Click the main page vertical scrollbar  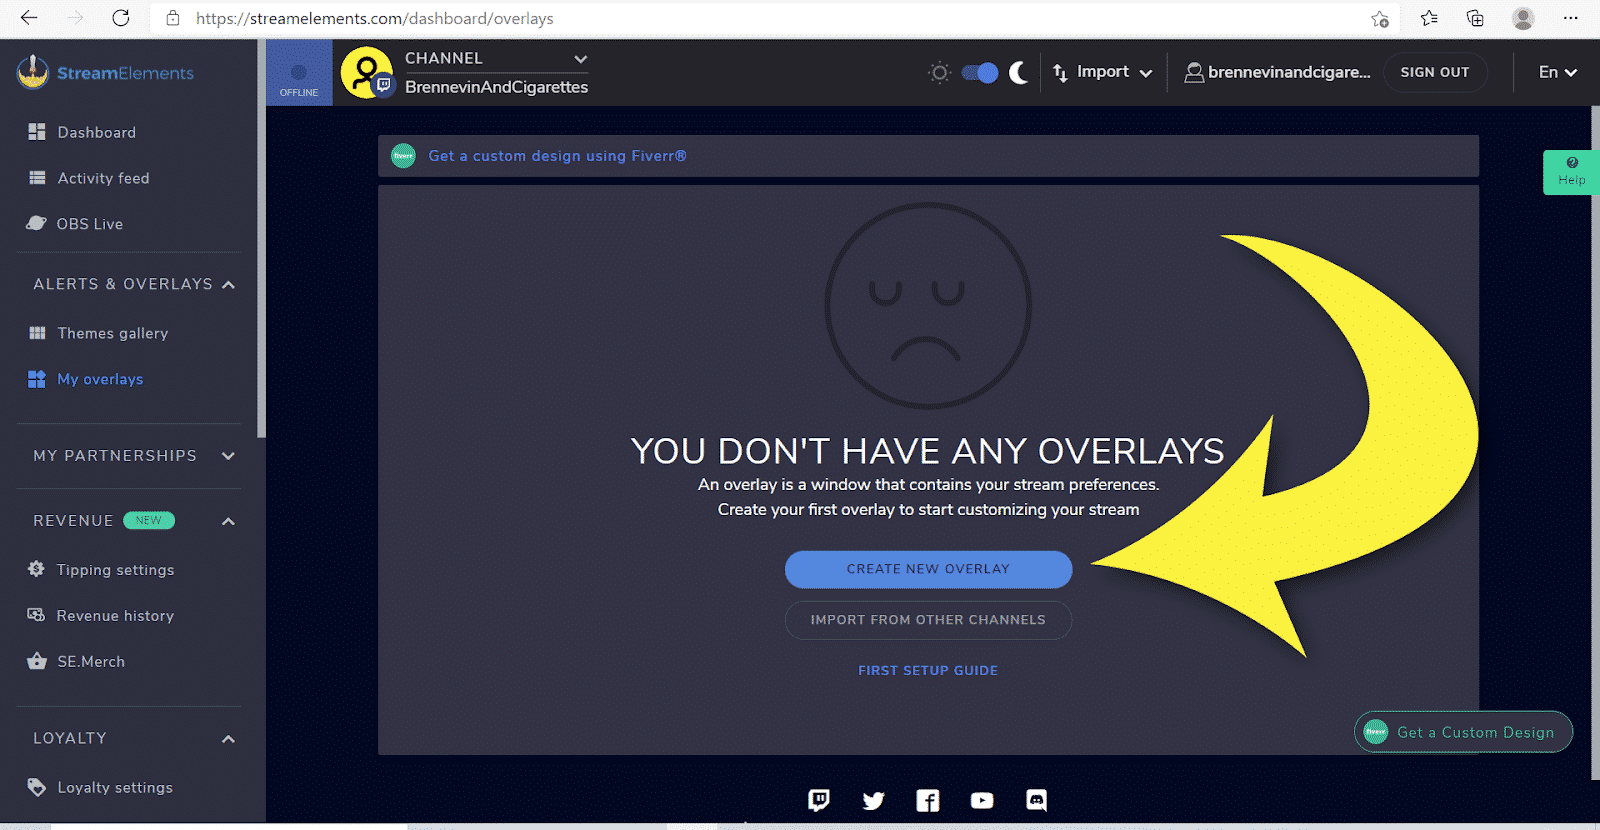[1595, 442]
